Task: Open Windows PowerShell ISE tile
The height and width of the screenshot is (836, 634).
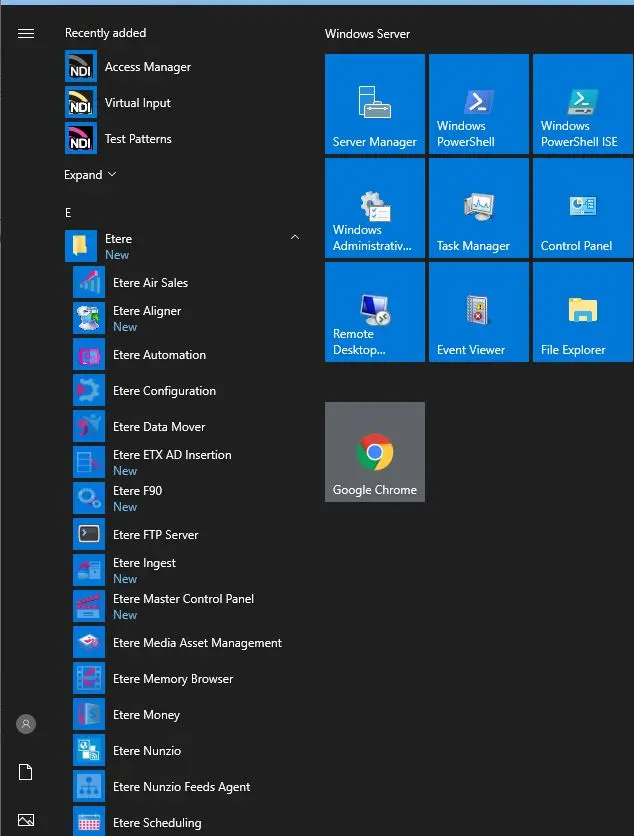Action: pos(583,104)
